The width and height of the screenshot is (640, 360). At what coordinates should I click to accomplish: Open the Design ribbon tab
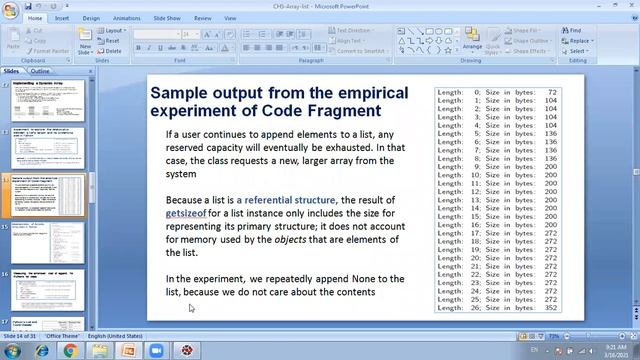tap(91, 18)
